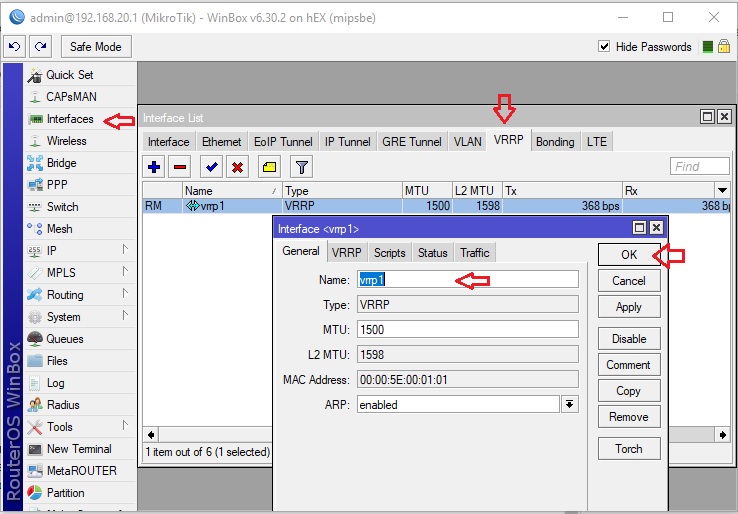The image size is (738, 514).
Task: Switch to the Bonding tab
Action: tap(555, 142)
